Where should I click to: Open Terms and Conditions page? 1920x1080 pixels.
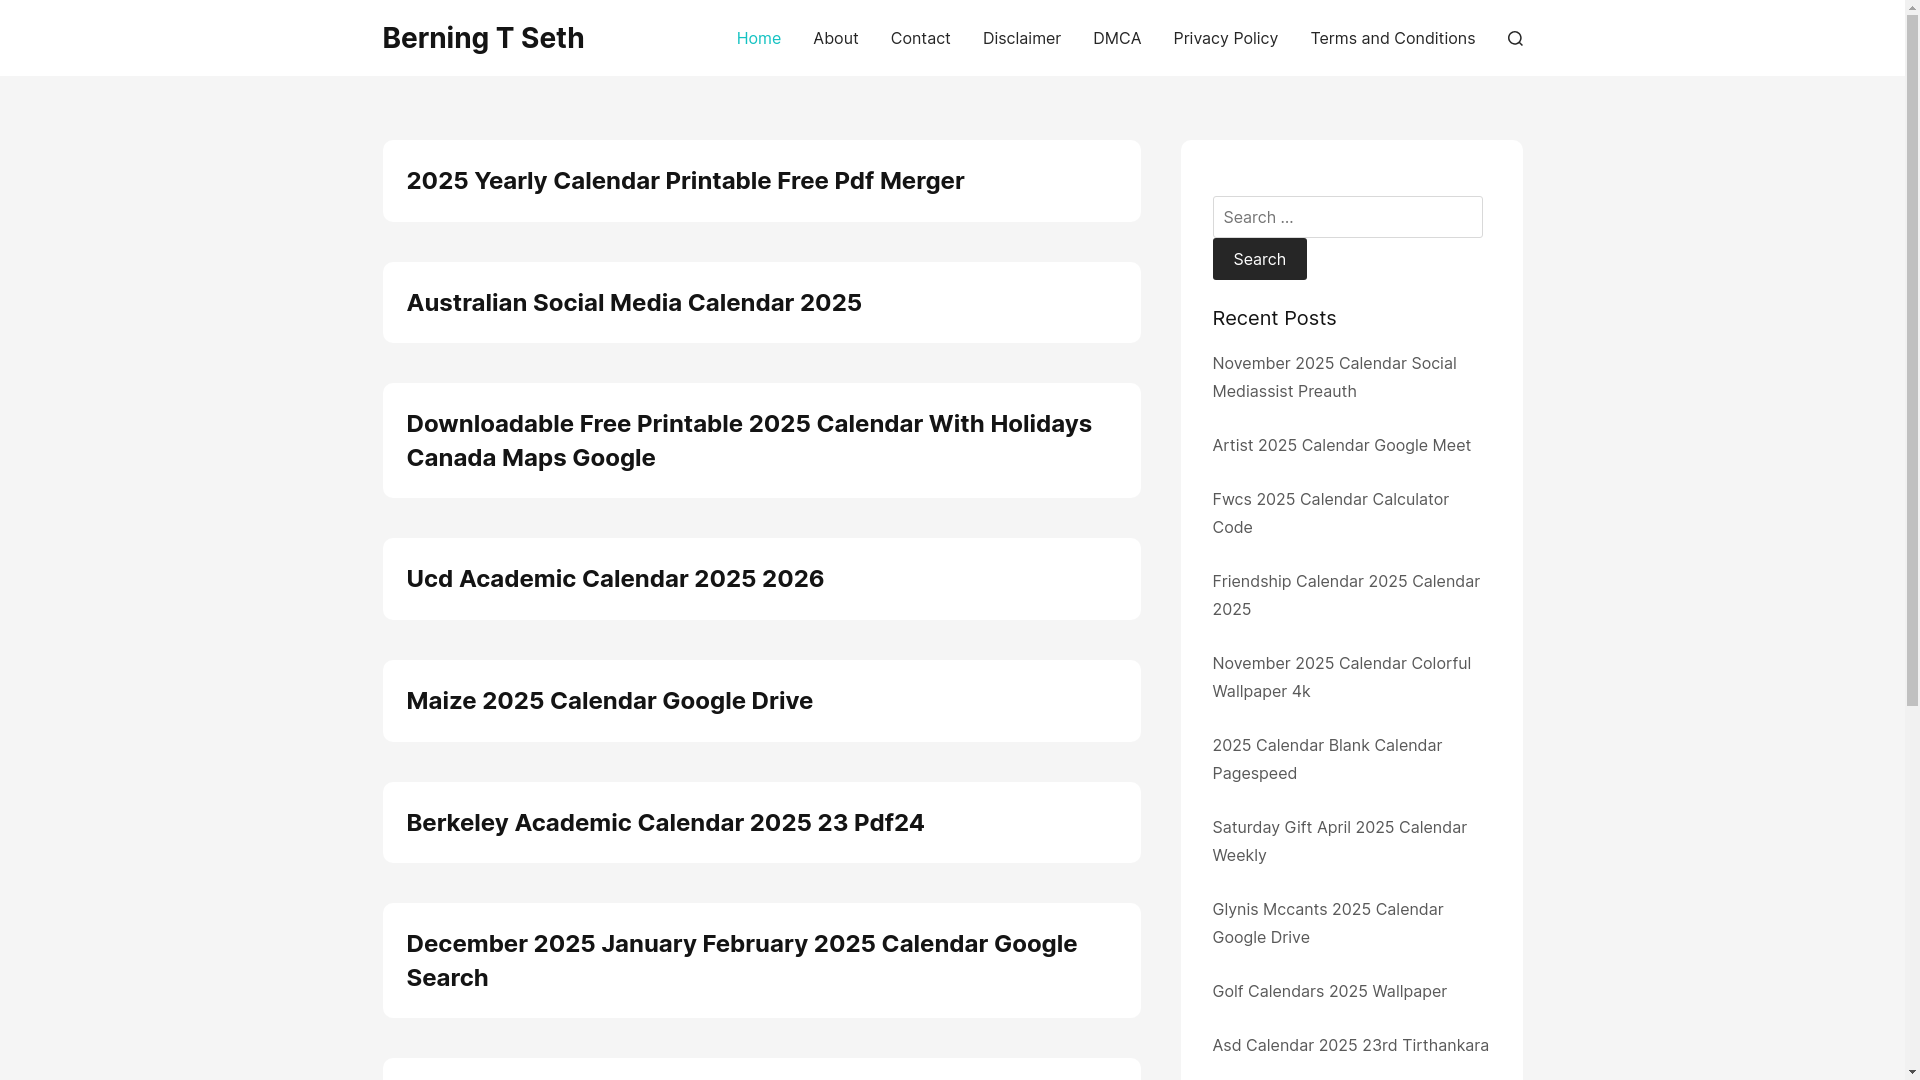tap(1392, 38)
